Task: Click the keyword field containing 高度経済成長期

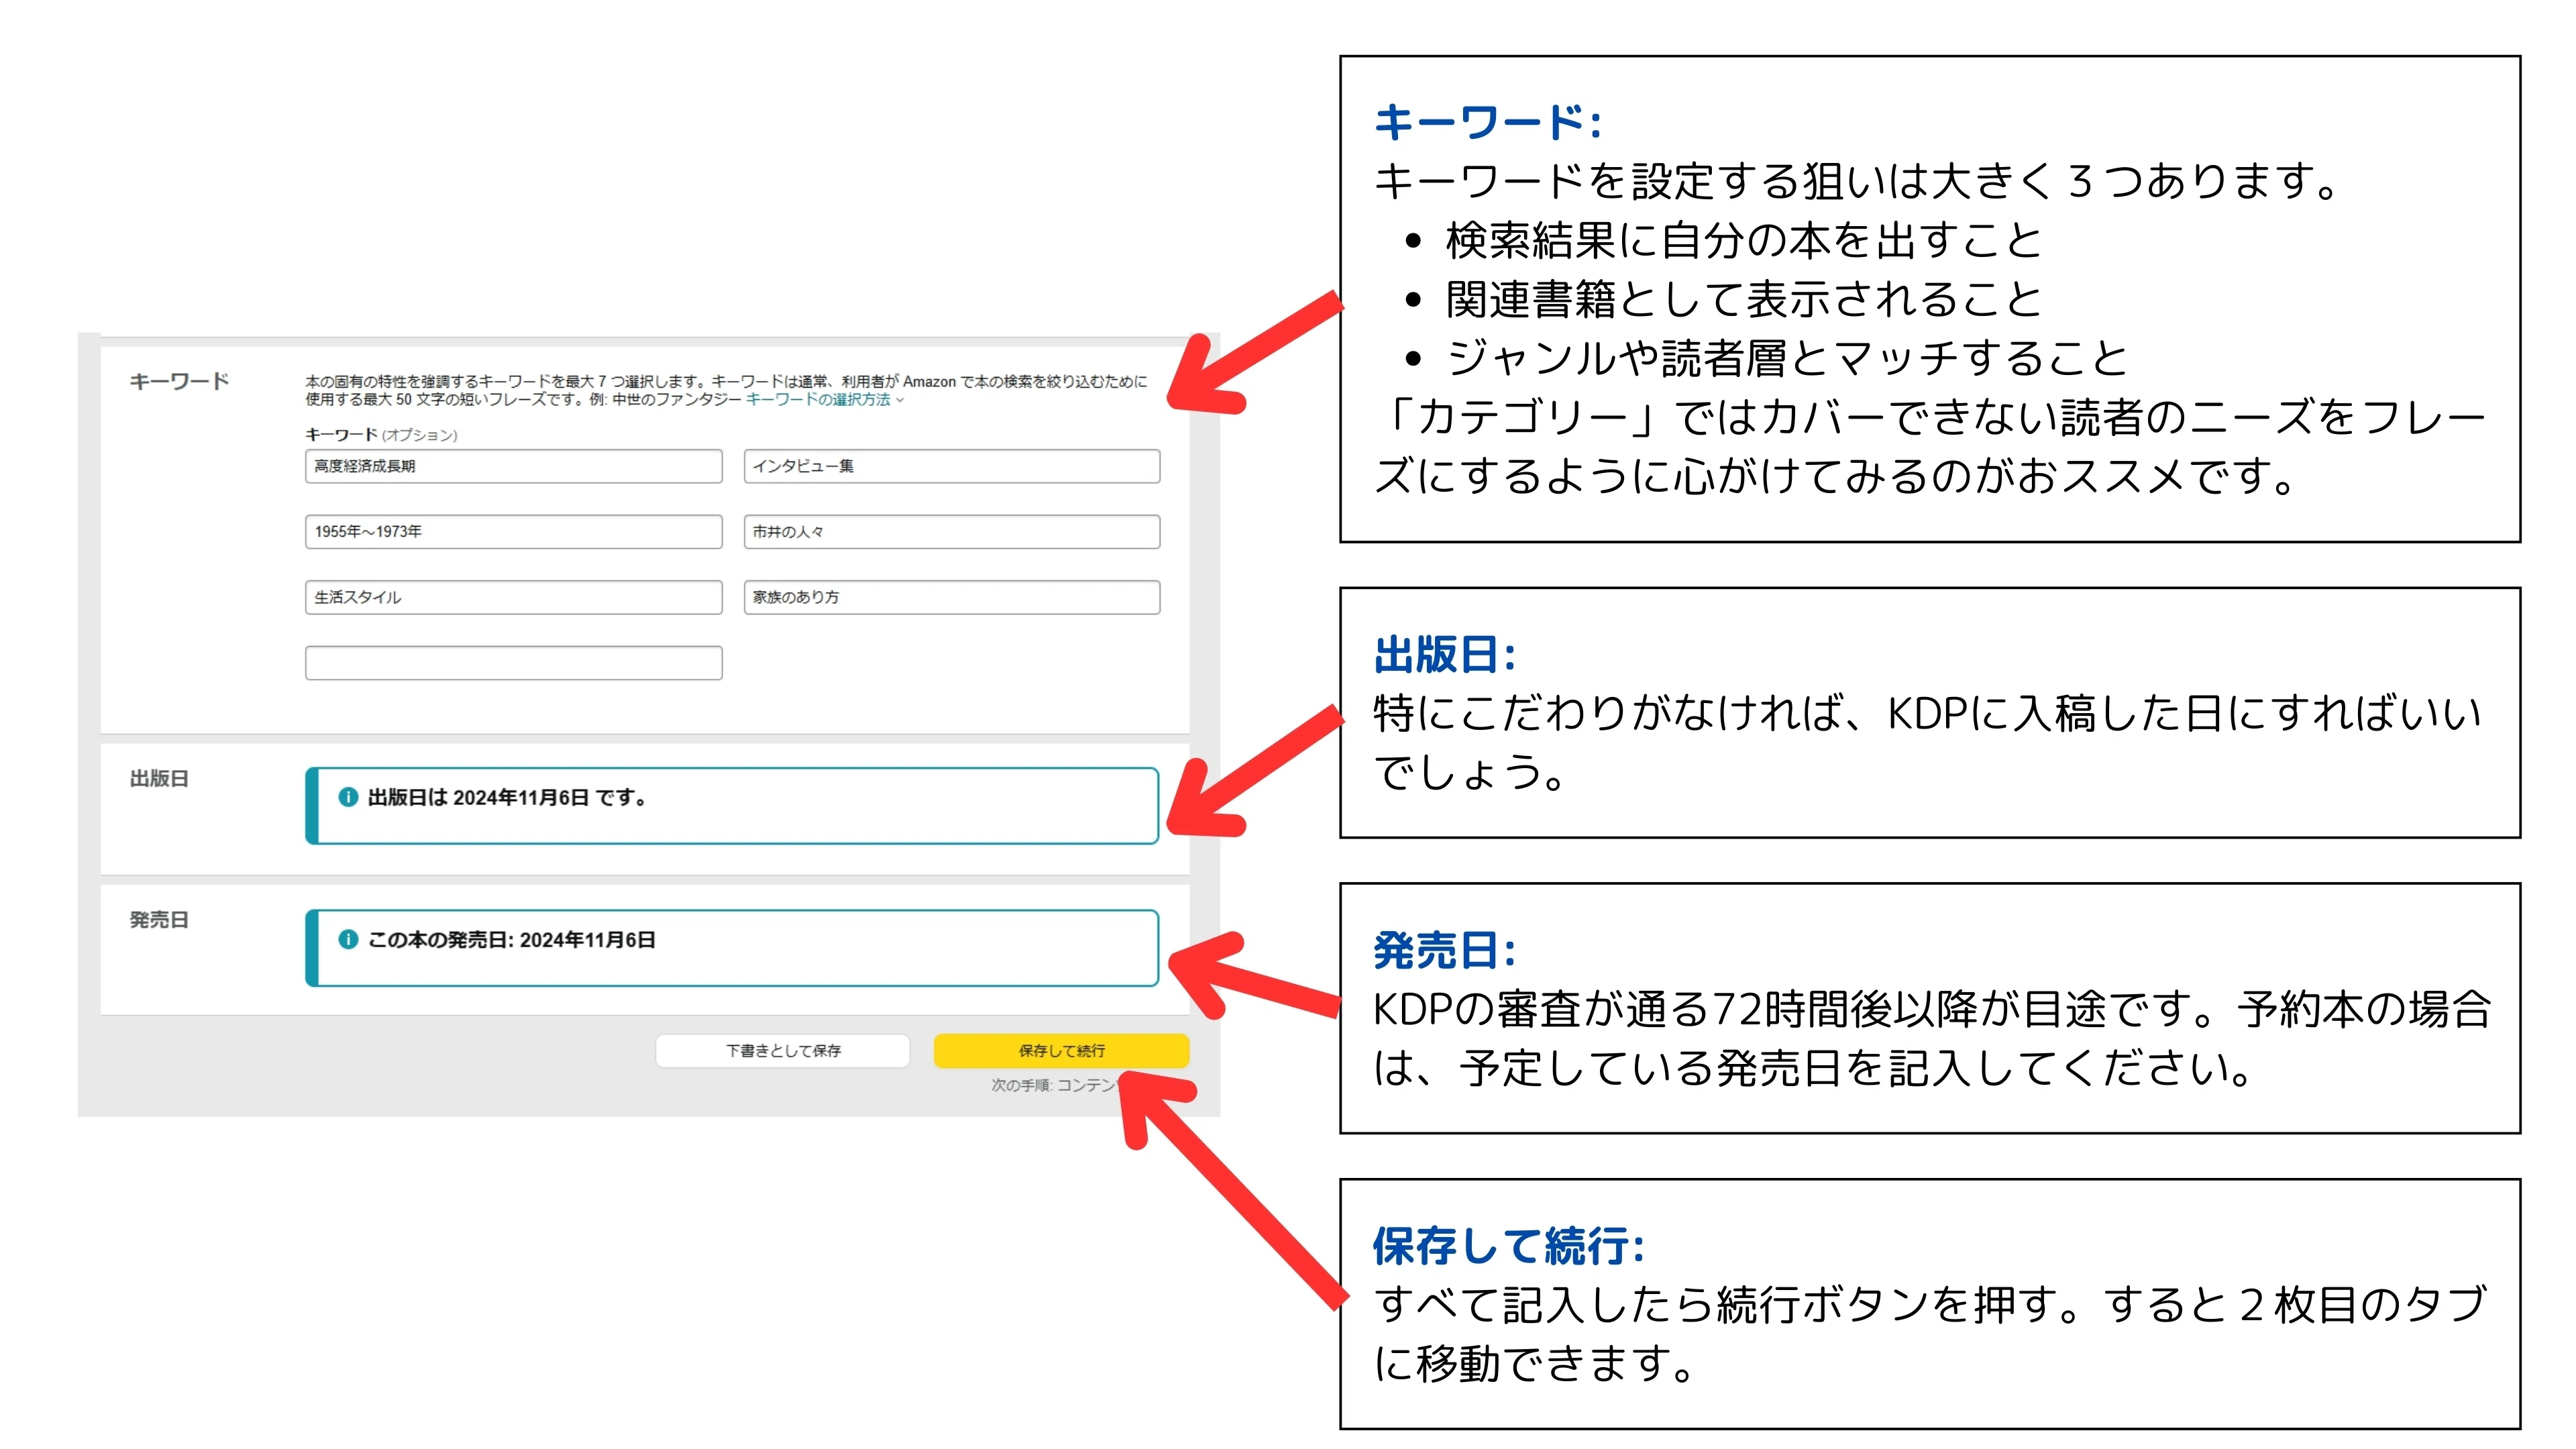Action: pos(513,466)
